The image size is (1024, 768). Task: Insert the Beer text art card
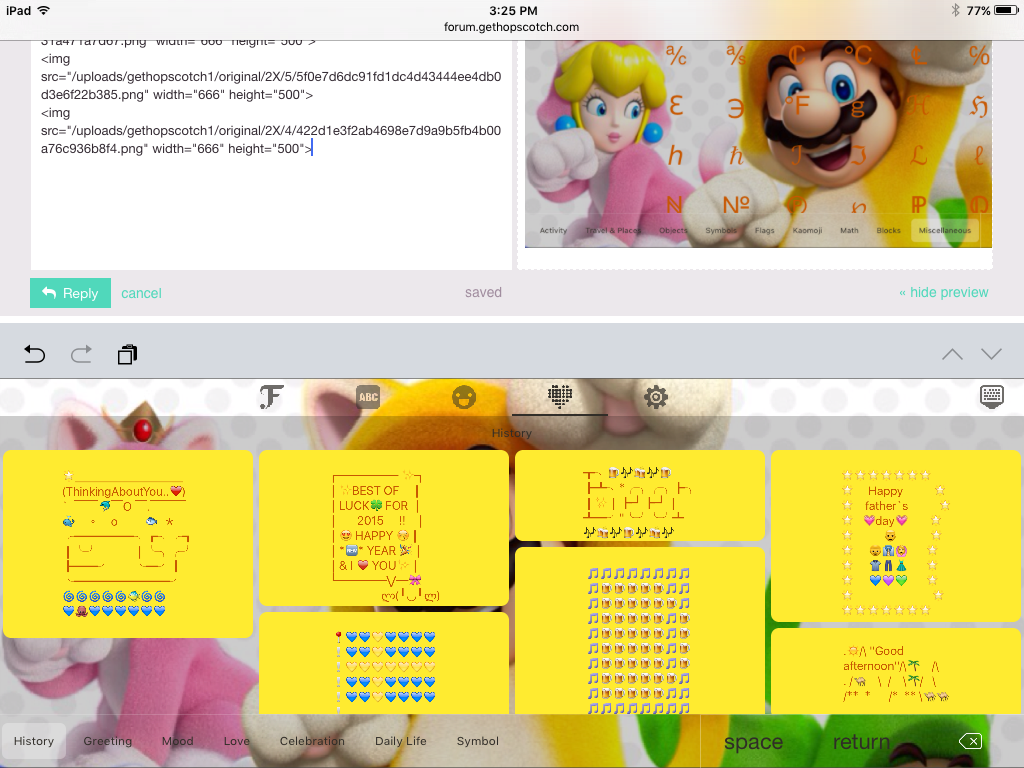(x=640, y=495)
